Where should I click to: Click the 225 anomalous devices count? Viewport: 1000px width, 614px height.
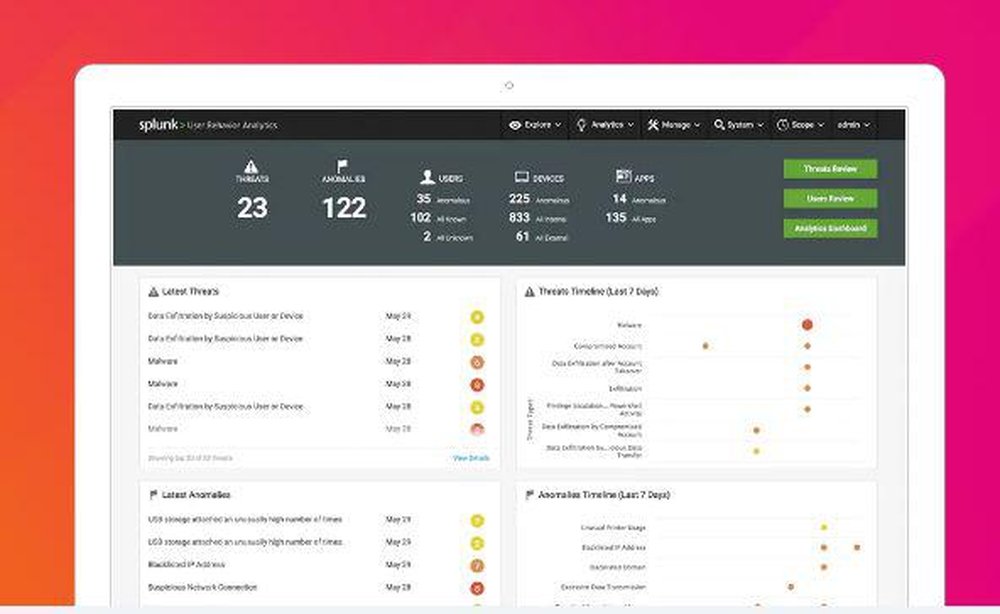click(519, 199)
